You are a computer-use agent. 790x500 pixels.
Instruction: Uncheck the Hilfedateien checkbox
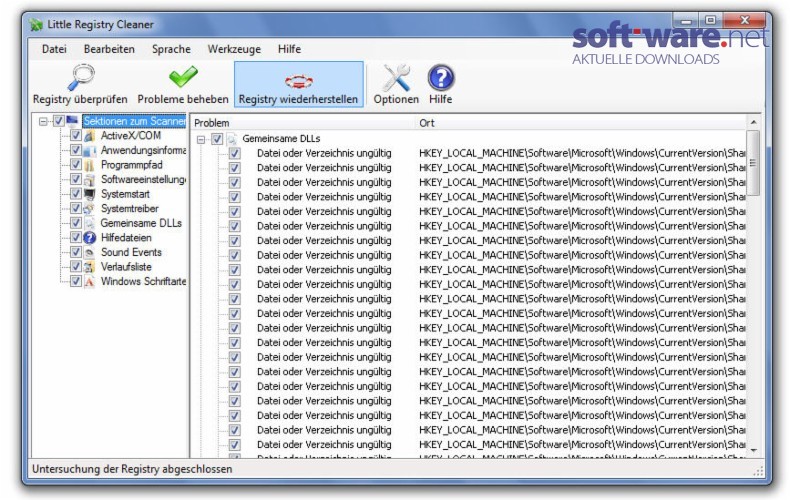click(x=76, y=237)
